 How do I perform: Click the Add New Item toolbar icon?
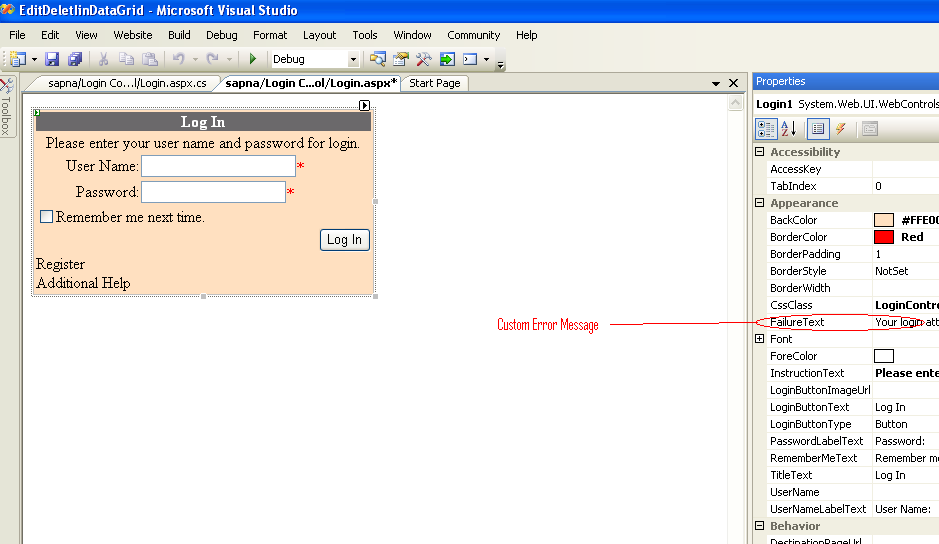click(x=18, y=59)
